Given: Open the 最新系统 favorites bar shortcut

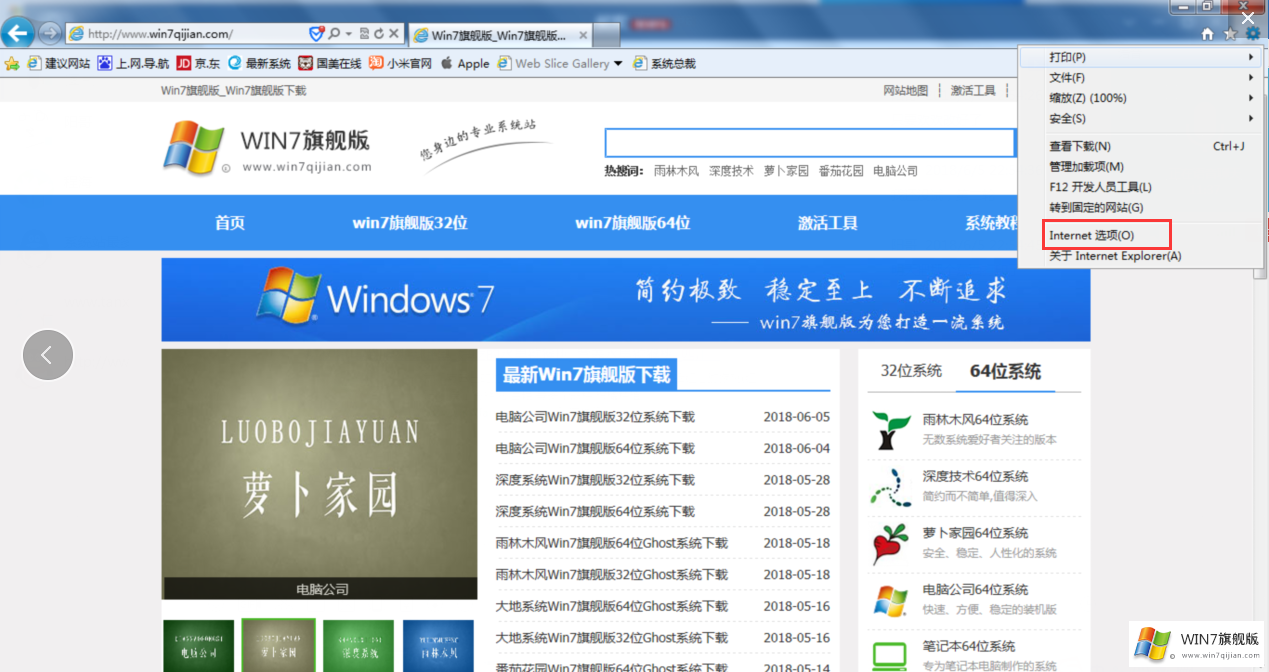Looking at the screenshot, I should [259, 63].
